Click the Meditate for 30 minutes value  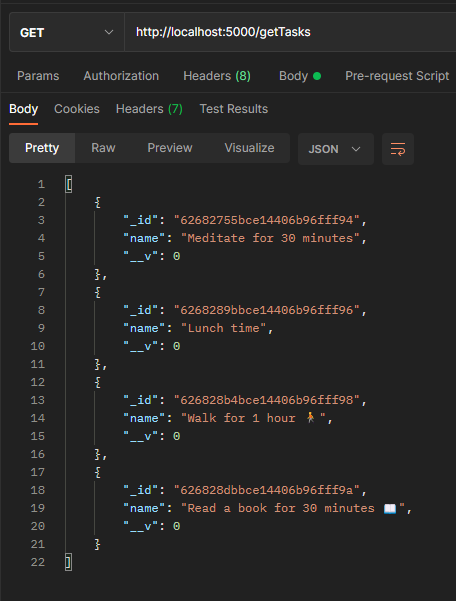click(x=270, y=238)
